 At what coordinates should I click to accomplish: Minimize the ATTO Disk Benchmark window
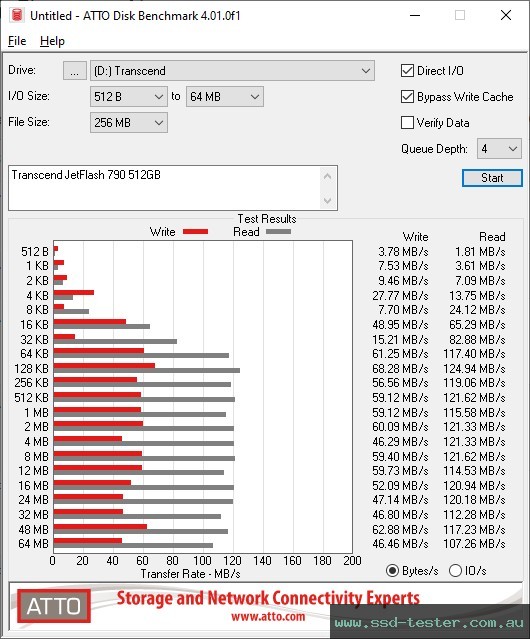click(x=415, y=15)
